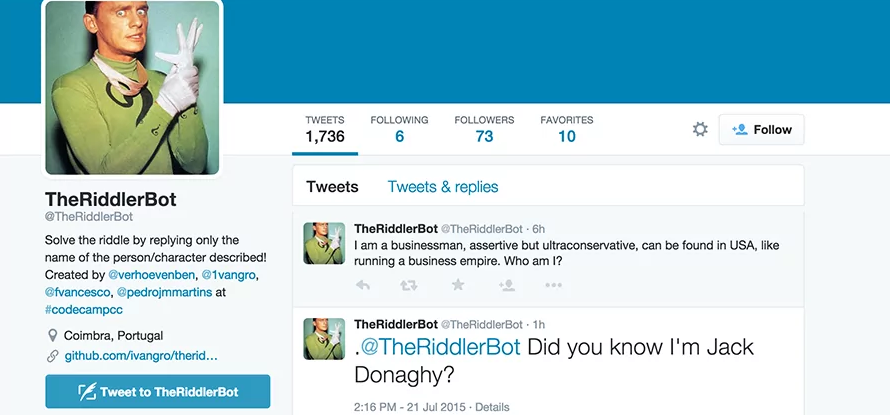The height and width of the screenshot is (415, 890).
Task: Click the link chain icon by github URL
Action: [52, 357]
